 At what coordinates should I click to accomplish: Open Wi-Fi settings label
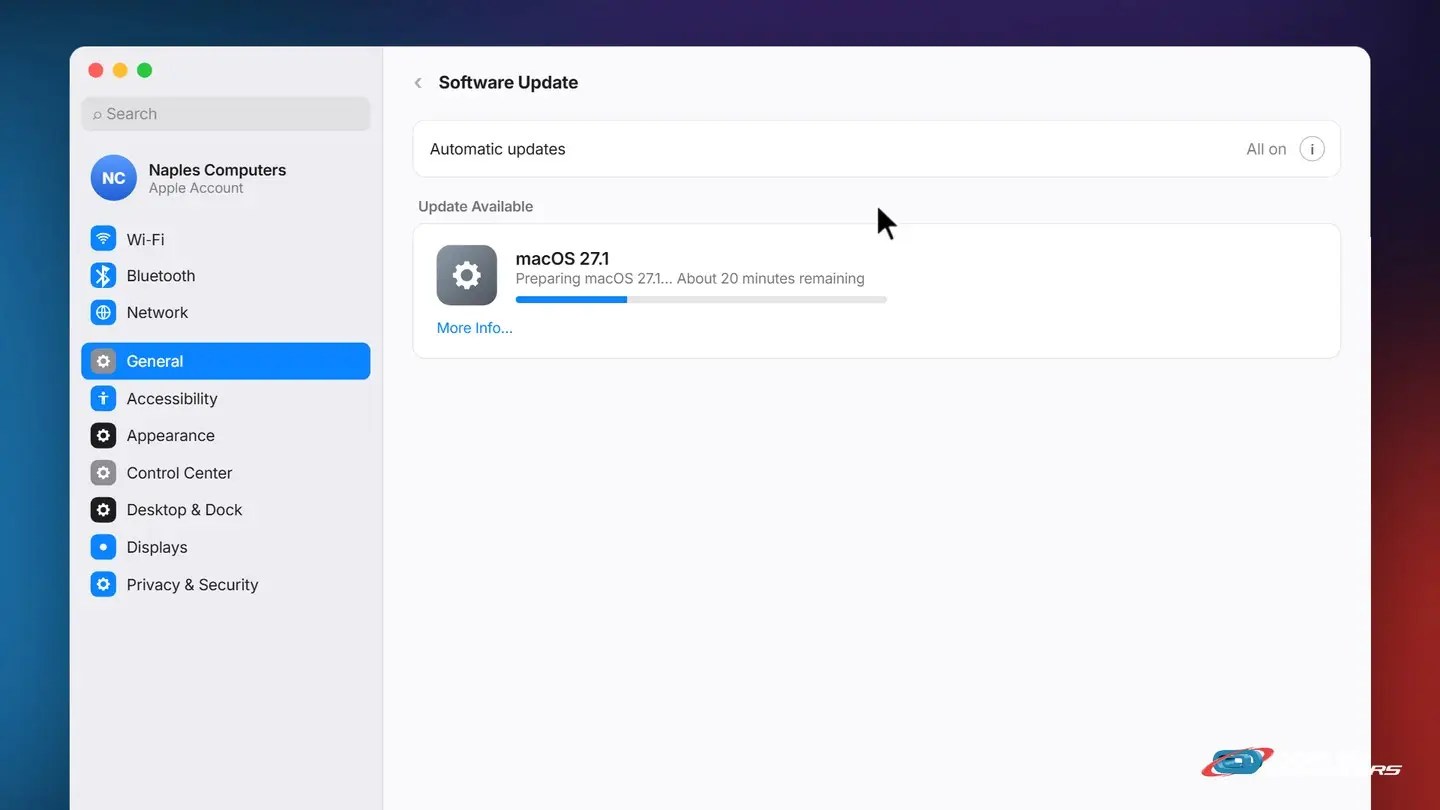click(x=146, y=239)
